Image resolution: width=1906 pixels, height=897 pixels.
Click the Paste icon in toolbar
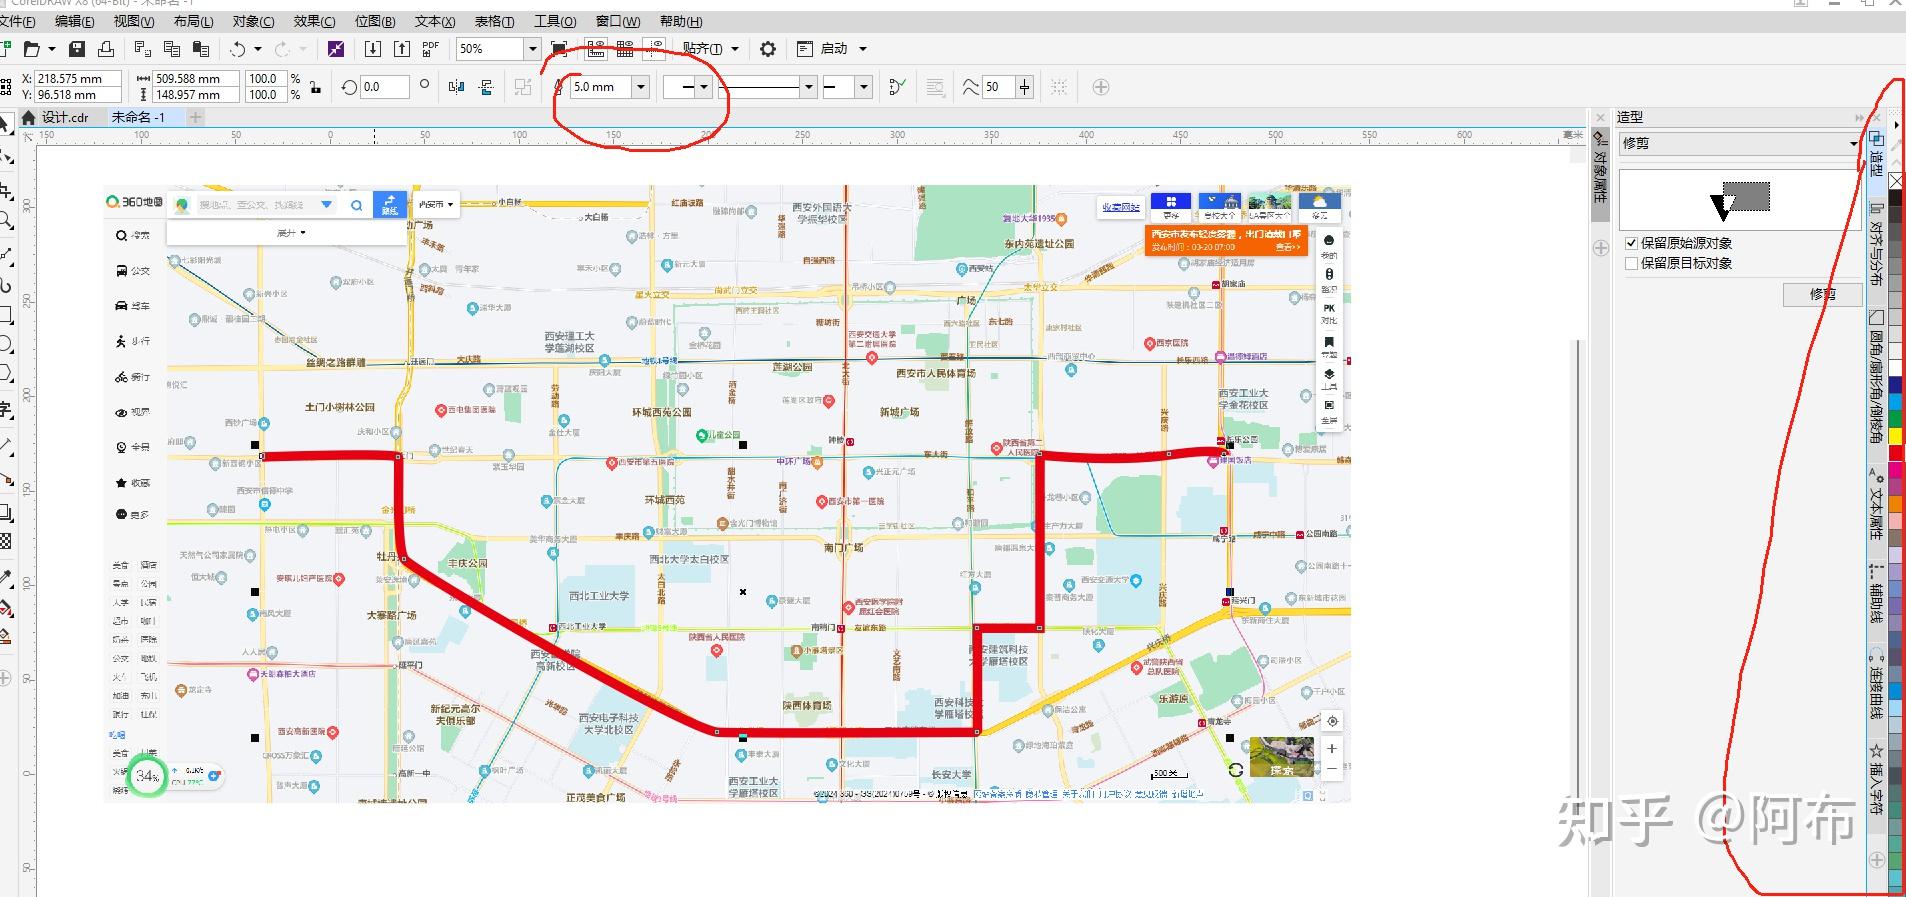(201, 49)
